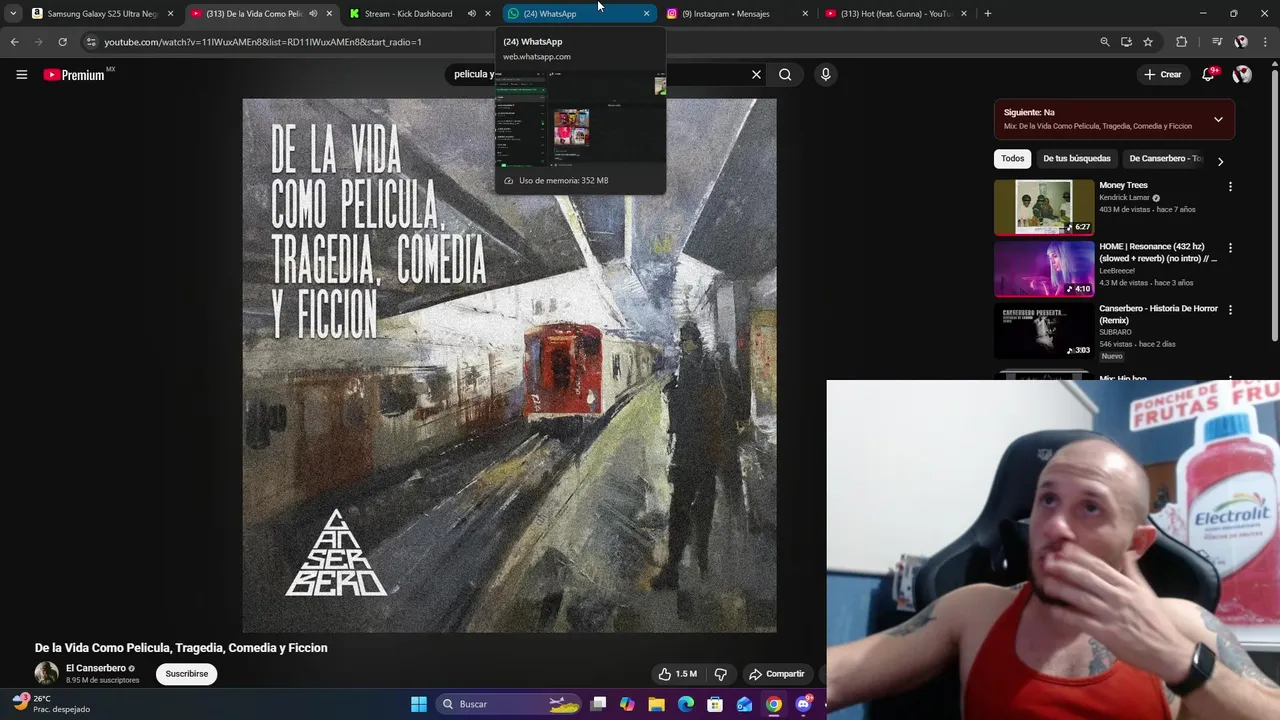The width and height of the screenshot is (1280, 720).
Task: Mute the De la Vida Como Pelicula tab
Action: pyautogui.click(x=313, y=13)
